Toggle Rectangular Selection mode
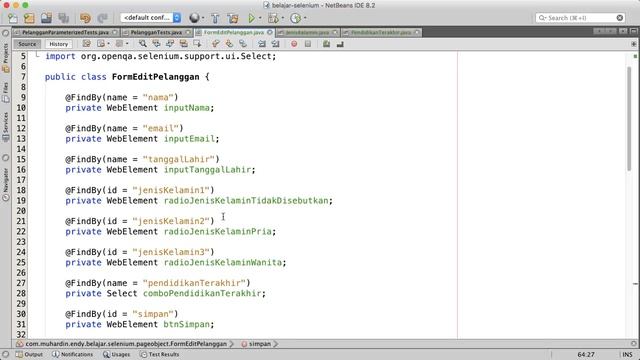Viewport: 640px width, 360px height. click(197, 44)
